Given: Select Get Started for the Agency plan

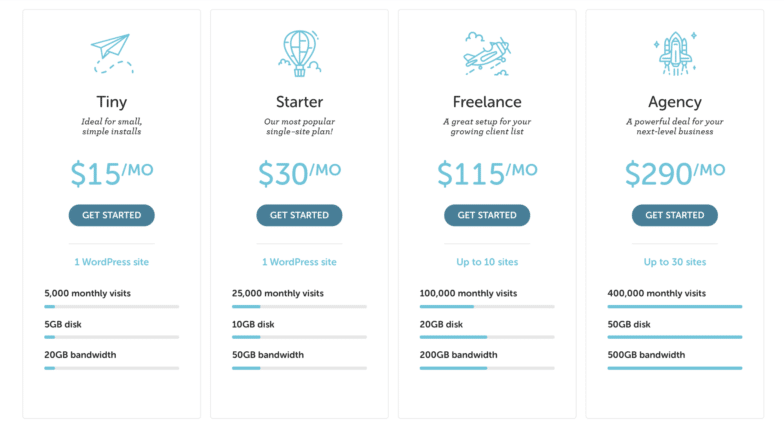Looking at the screenshot, I should coord(674,215).
